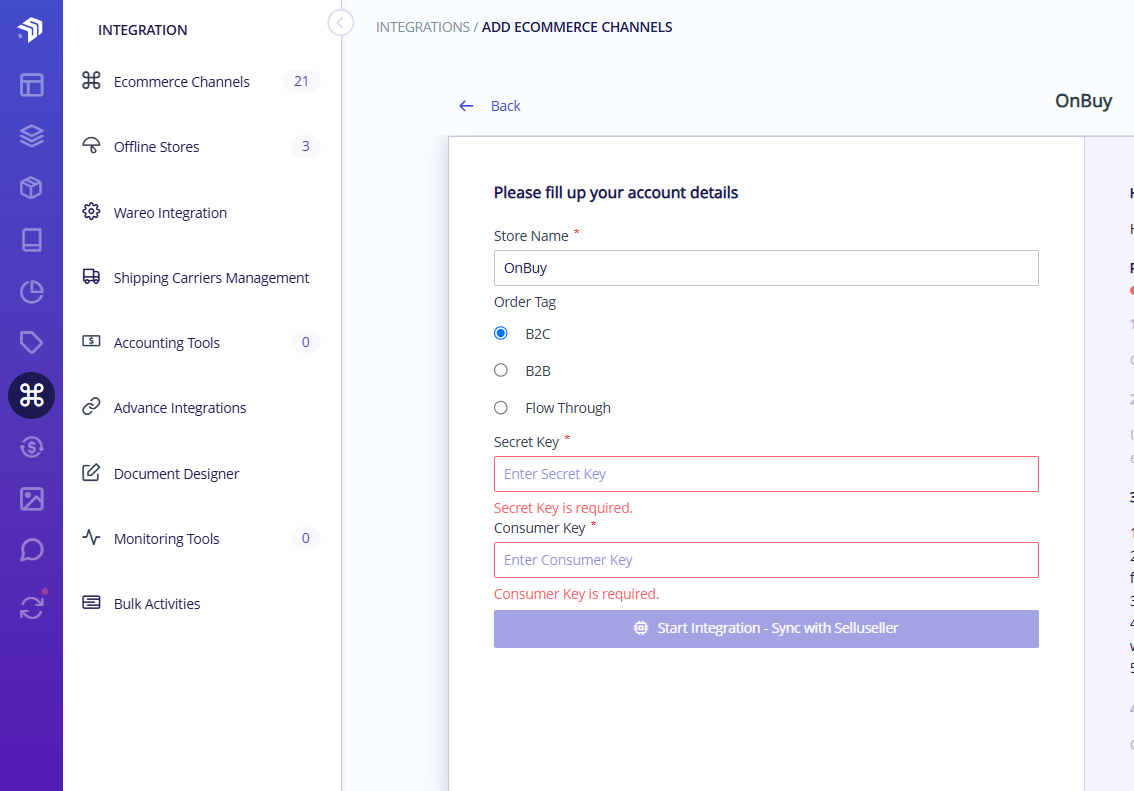Click the Shipping Carriers truck icon

91,276
